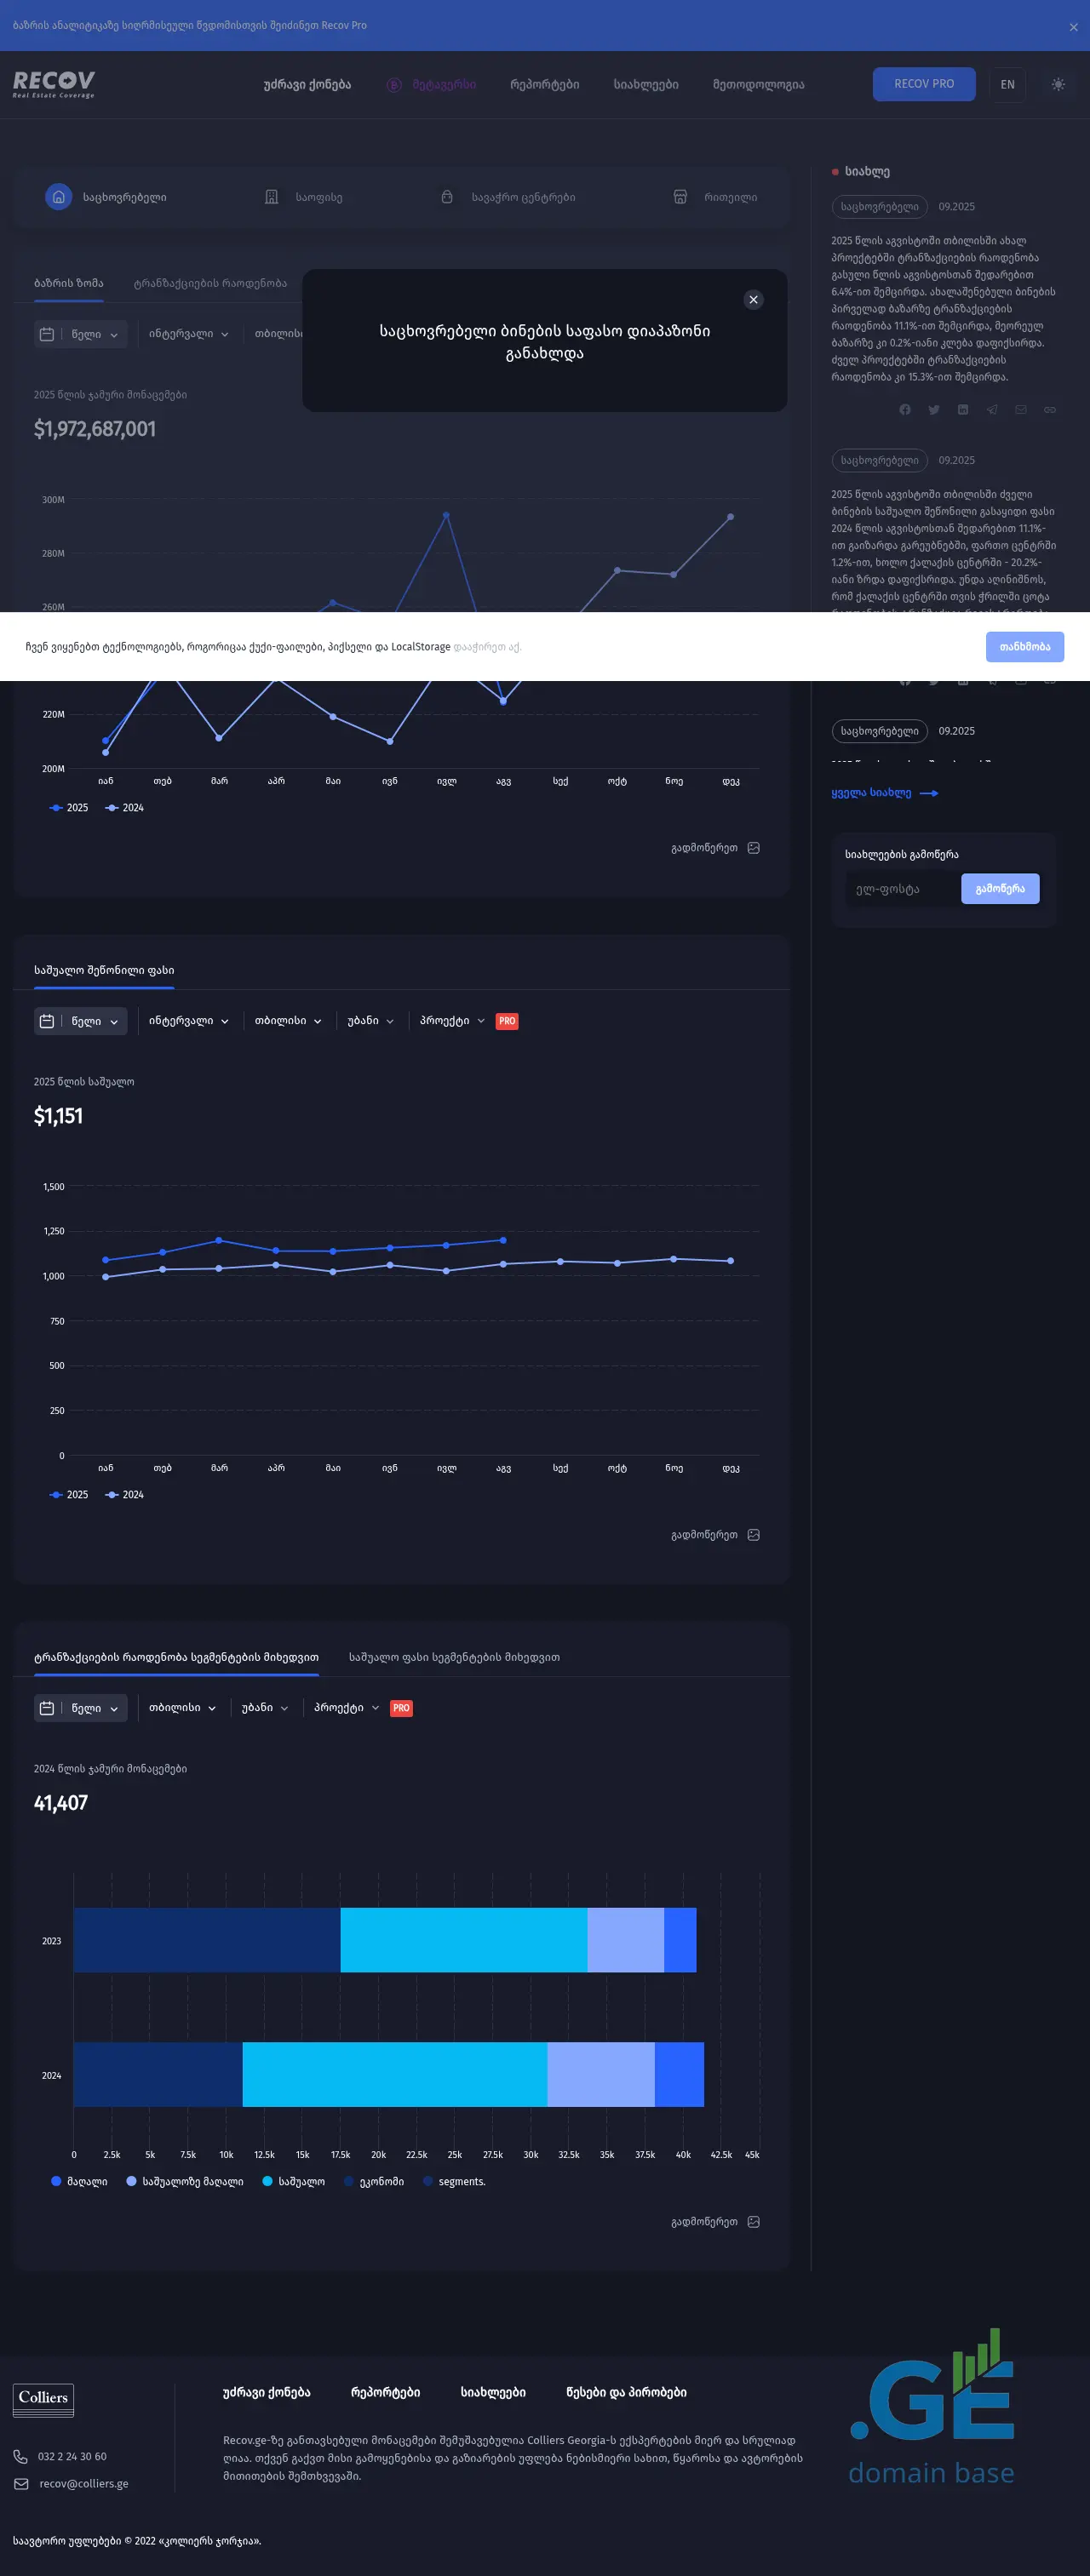Open the ინტერვალი dropdown in average price section
This screenshot has height=2576, width=1090.
(188, 1021)
